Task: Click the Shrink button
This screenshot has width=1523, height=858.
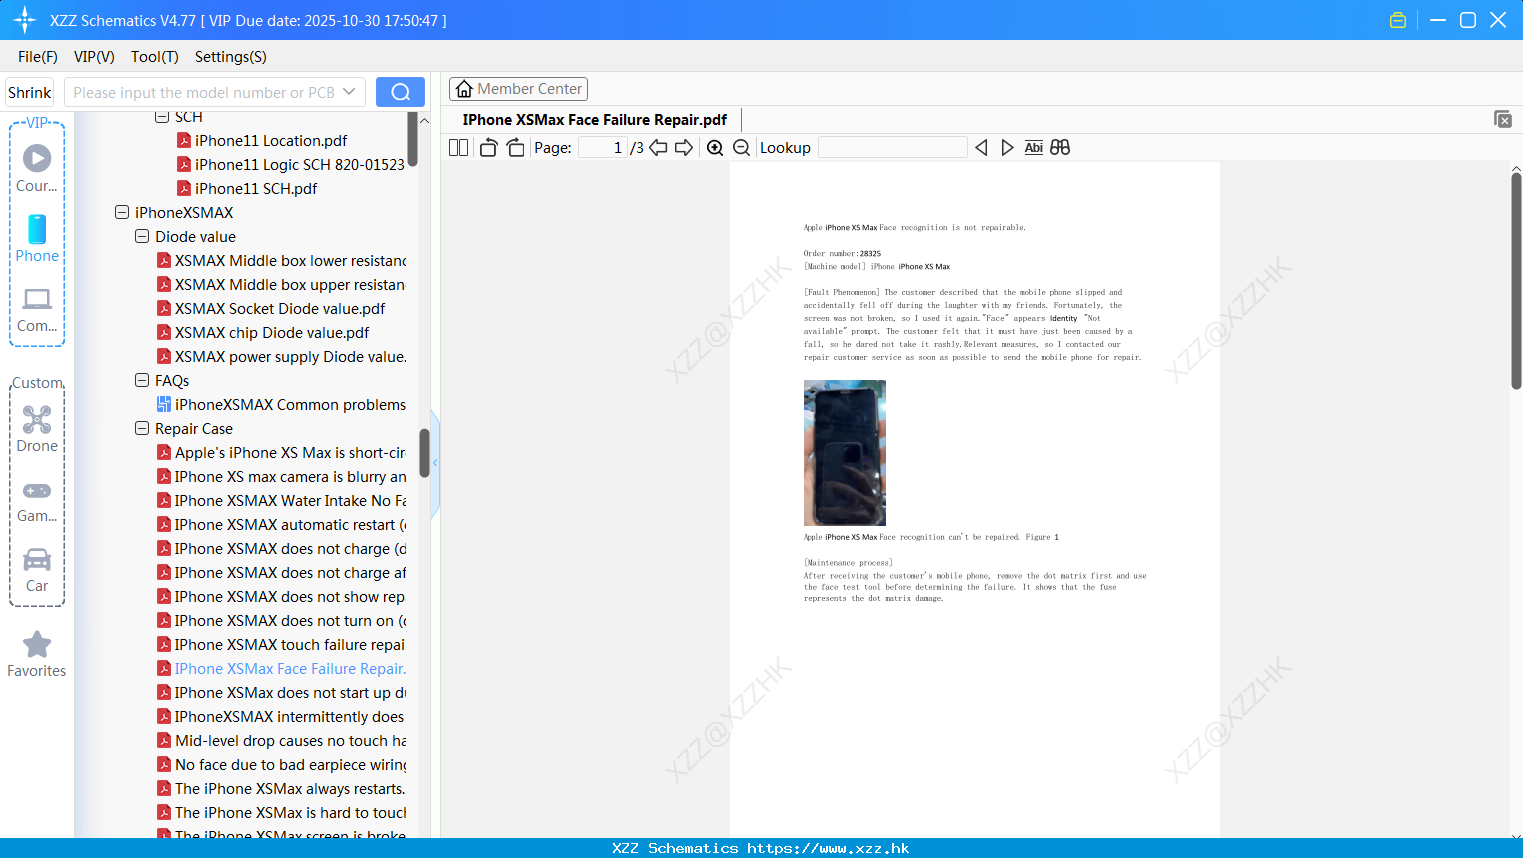Action: tap(30, 92)
